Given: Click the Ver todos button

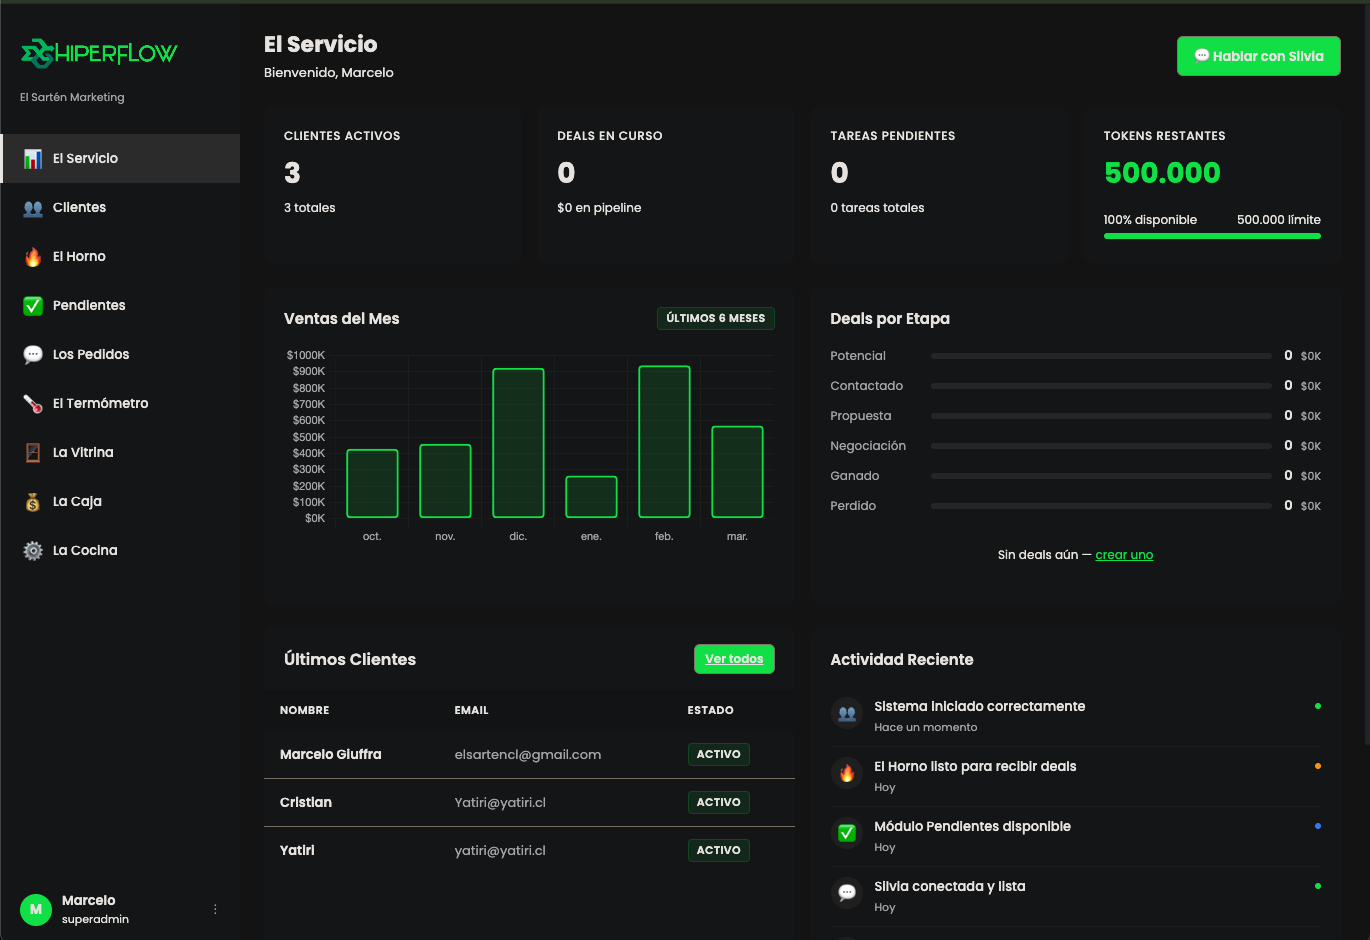Looking at the screenshot, I should pyautogui.click(x=734, y=659).
